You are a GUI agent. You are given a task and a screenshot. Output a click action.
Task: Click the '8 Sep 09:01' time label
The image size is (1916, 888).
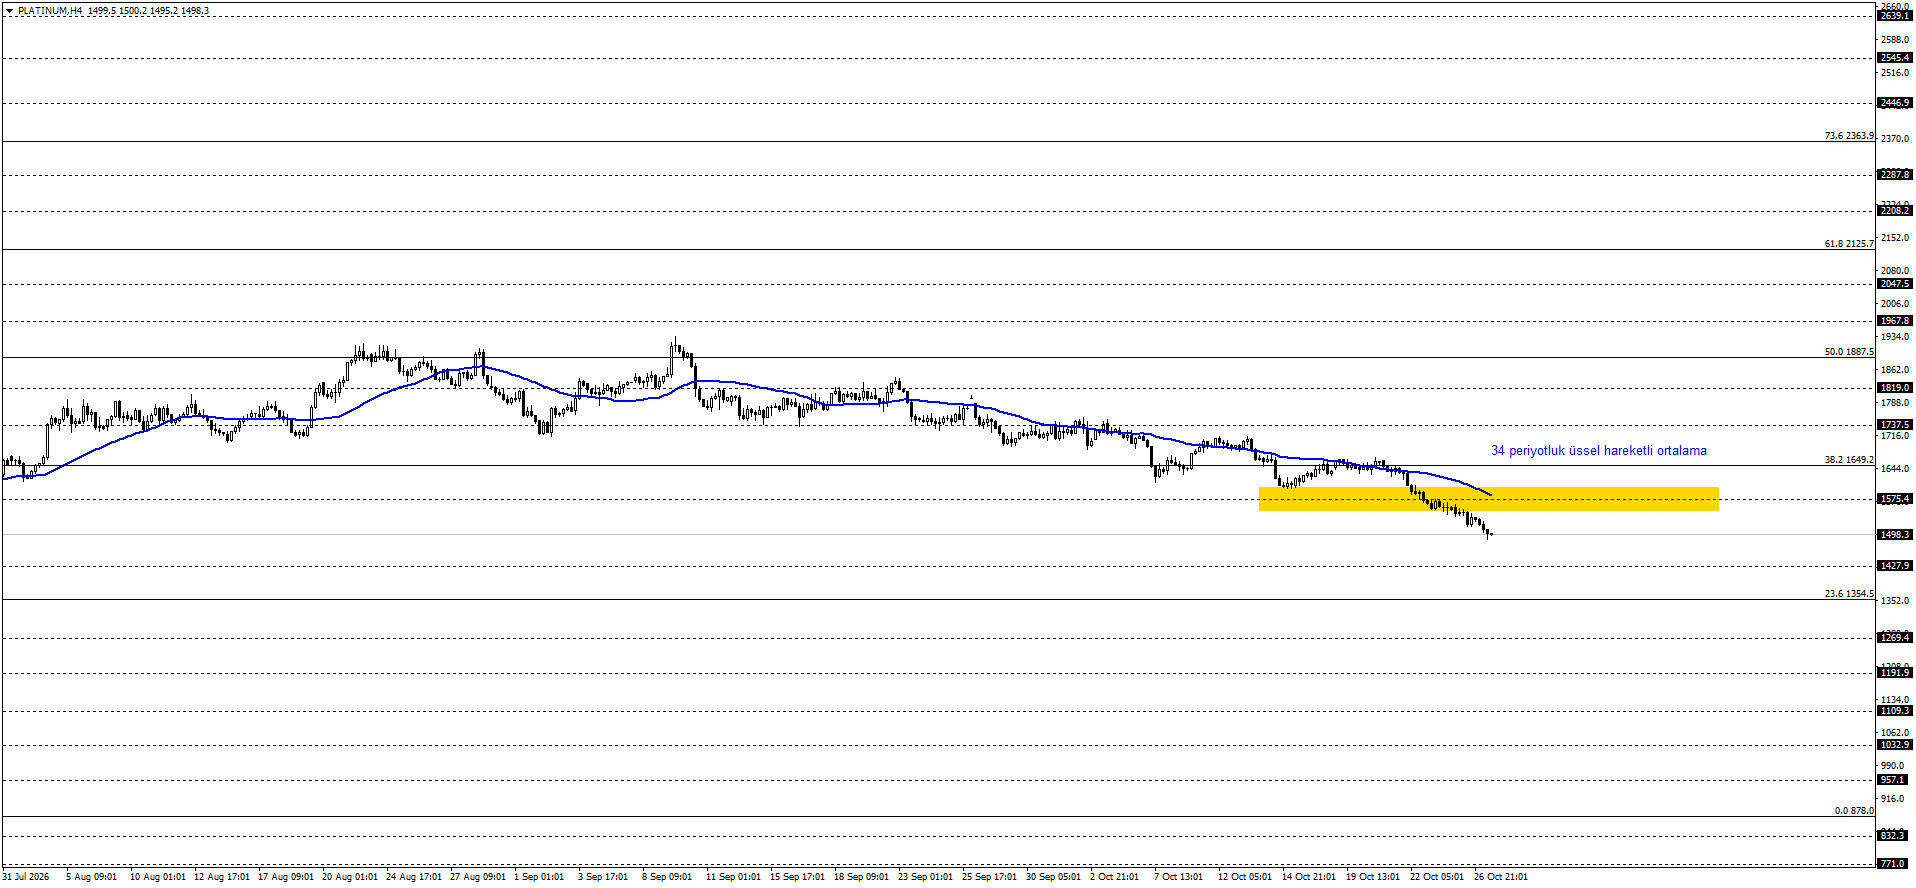coord(667,877)
